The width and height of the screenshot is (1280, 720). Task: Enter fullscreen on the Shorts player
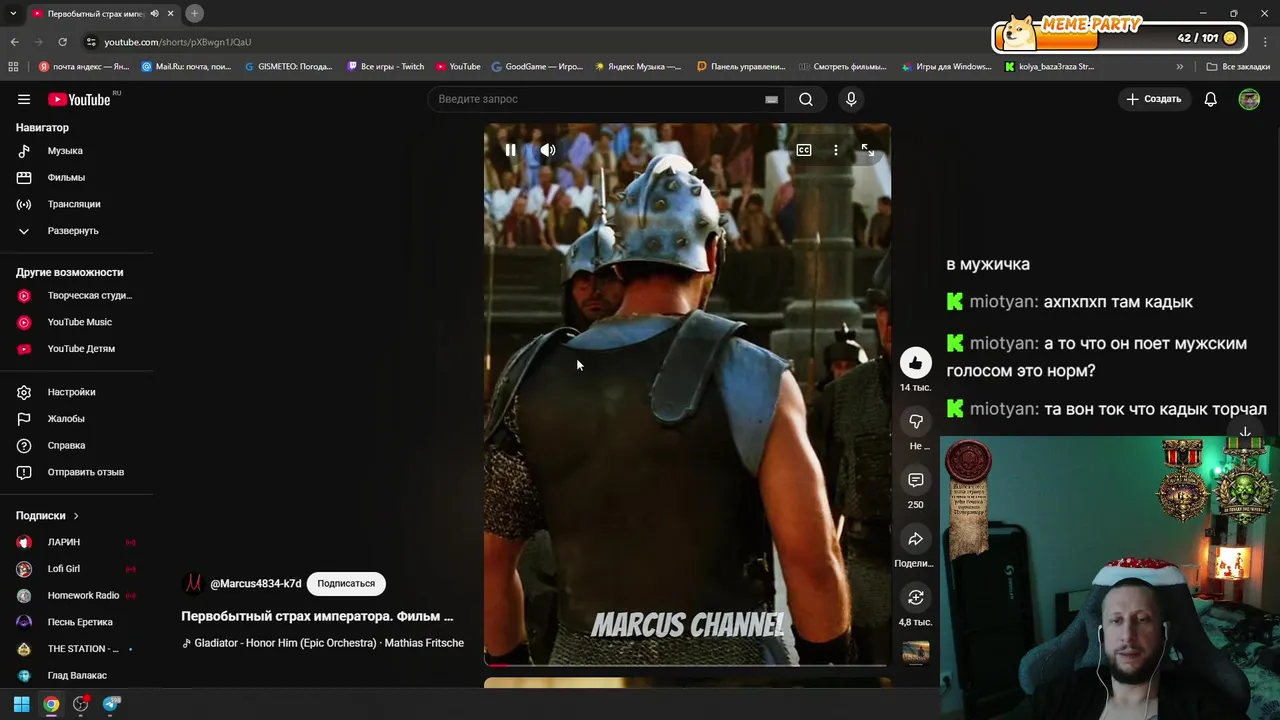coord(868,150)
